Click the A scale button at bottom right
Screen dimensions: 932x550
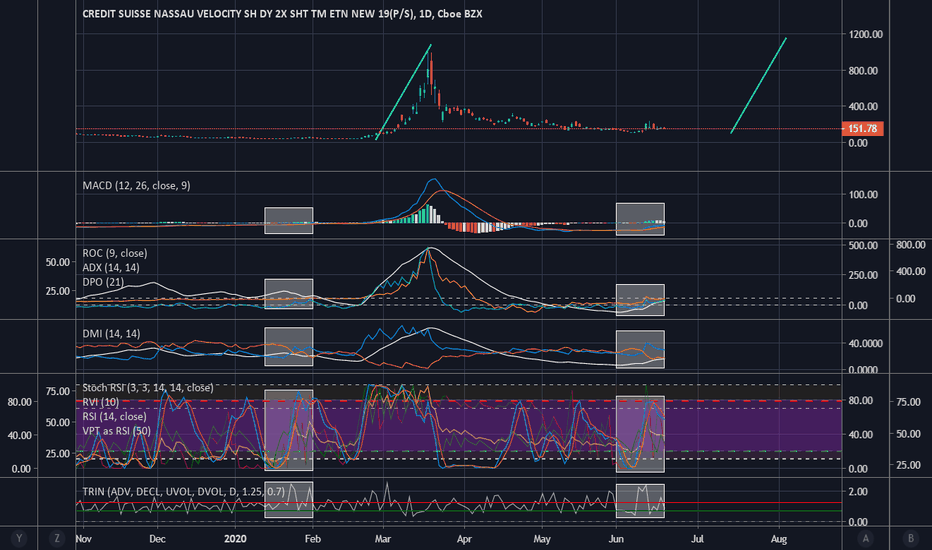tap(865, 538)
